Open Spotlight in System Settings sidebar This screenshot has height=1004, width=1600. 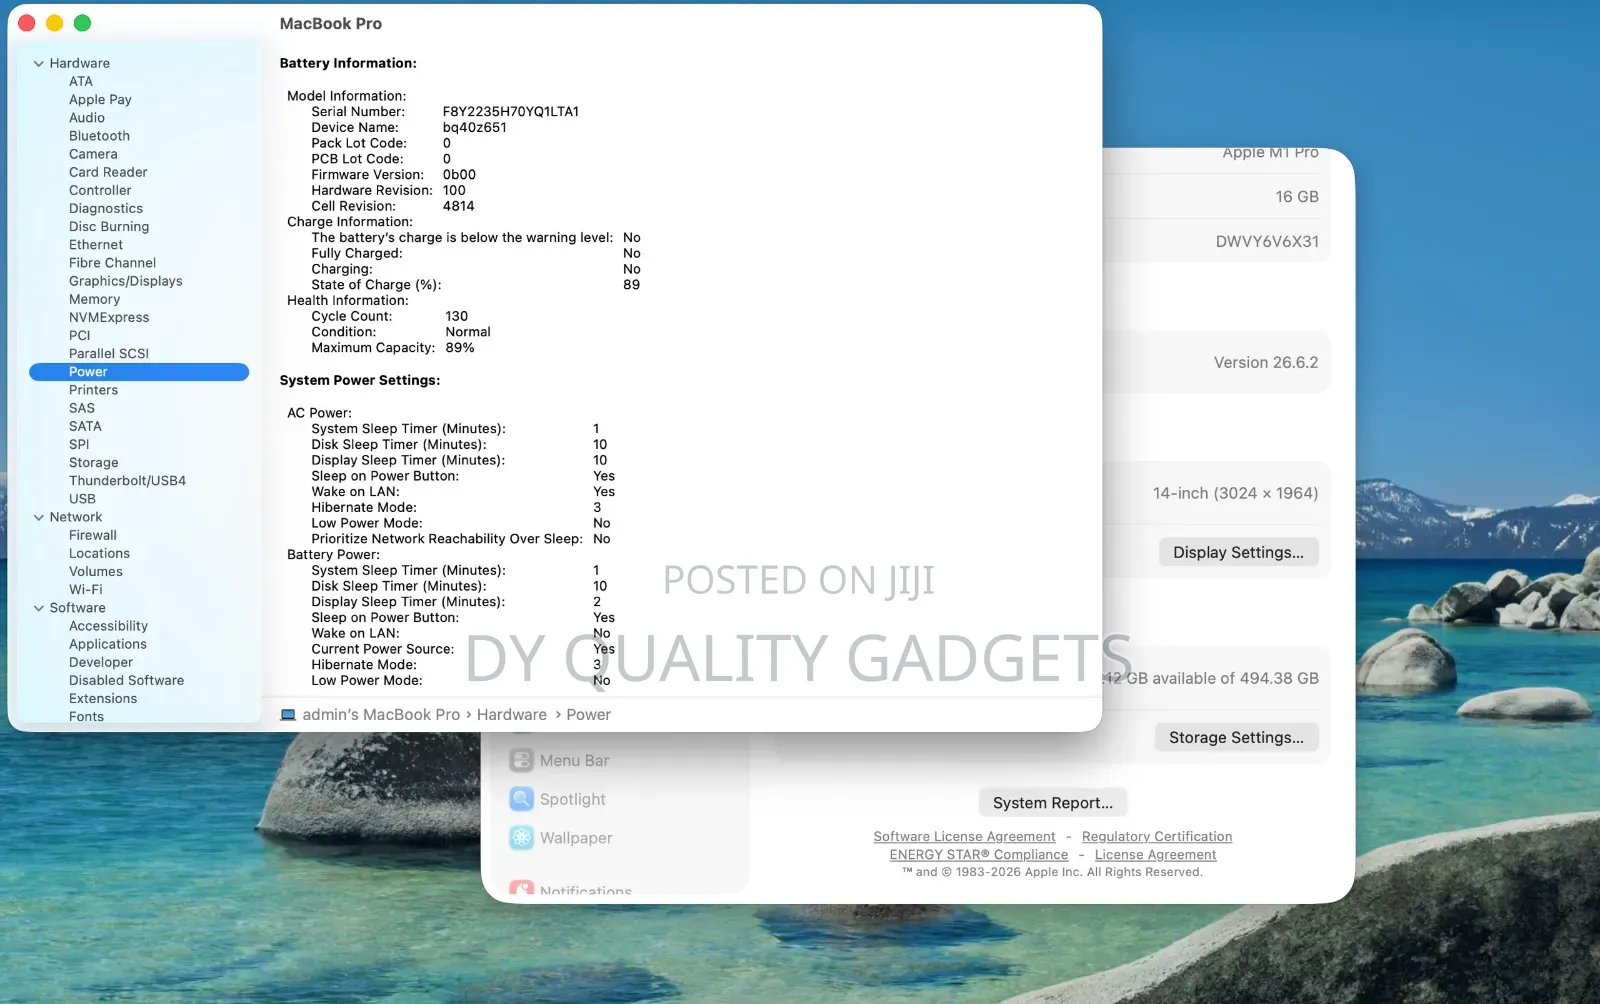coord(572,799)
